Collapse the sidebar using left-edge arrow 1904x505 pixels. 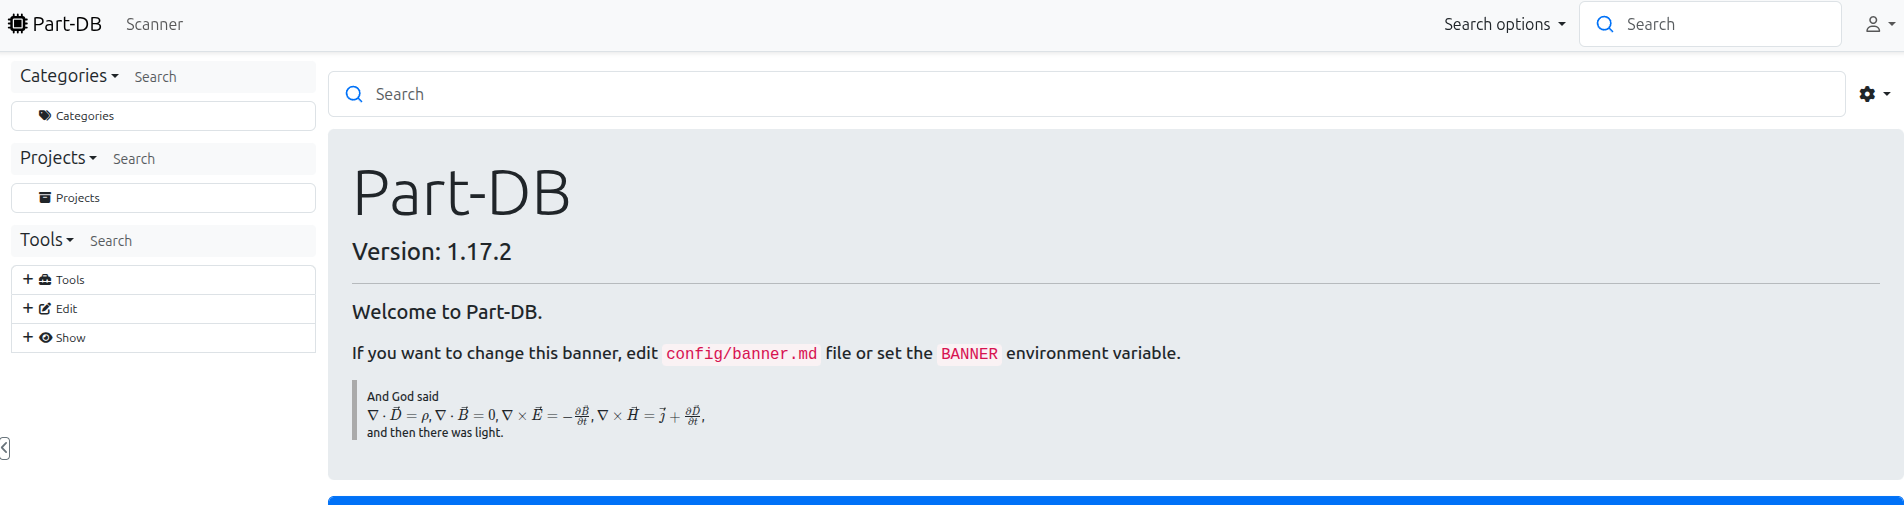click(x=5, y=448)
